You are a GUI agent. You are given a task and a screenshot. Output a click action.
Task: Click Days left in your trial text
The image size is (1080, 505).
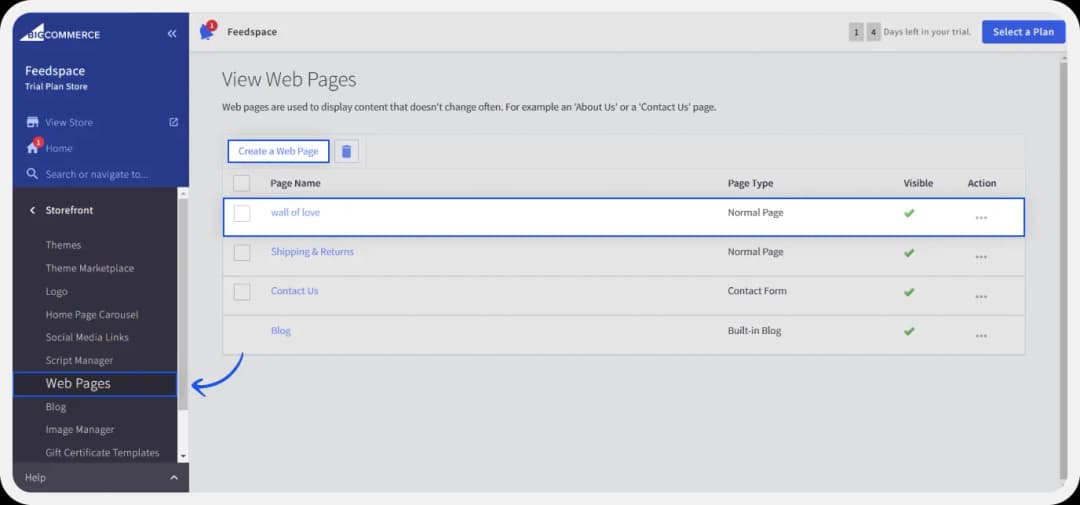click(x=927, y=32)
